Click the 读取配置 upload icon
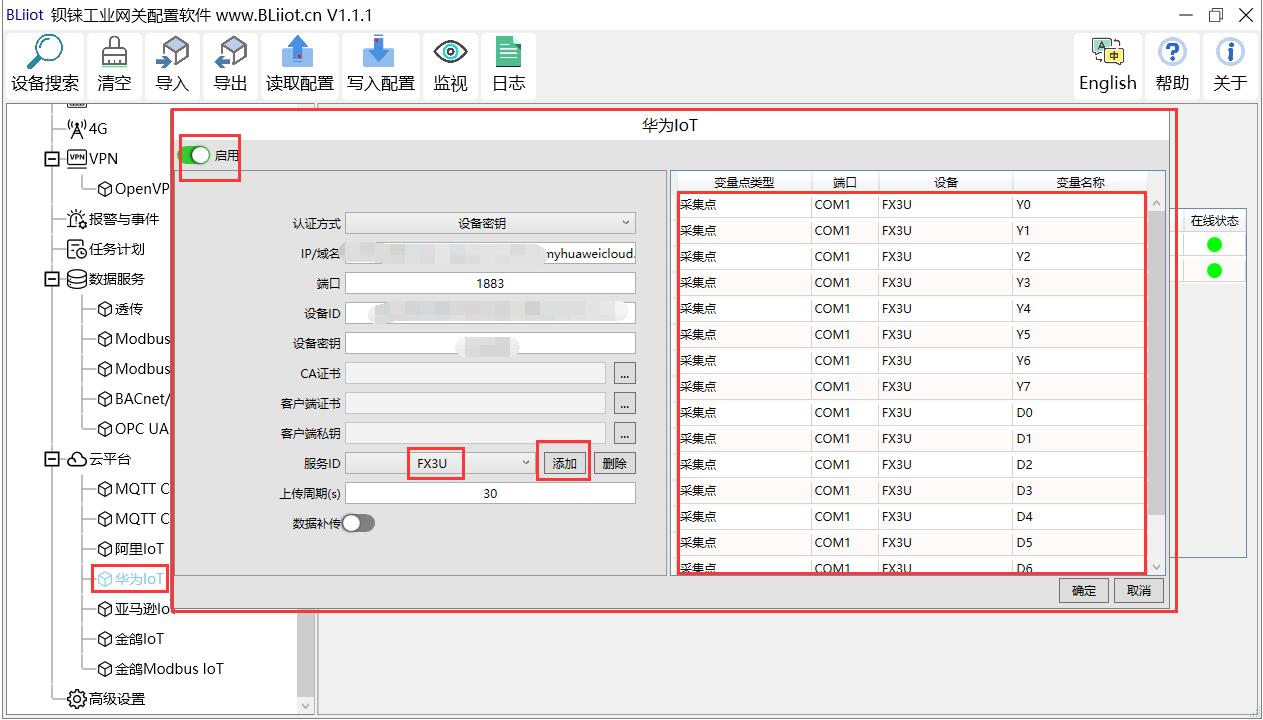1263x720 pixels. point(299,52)
